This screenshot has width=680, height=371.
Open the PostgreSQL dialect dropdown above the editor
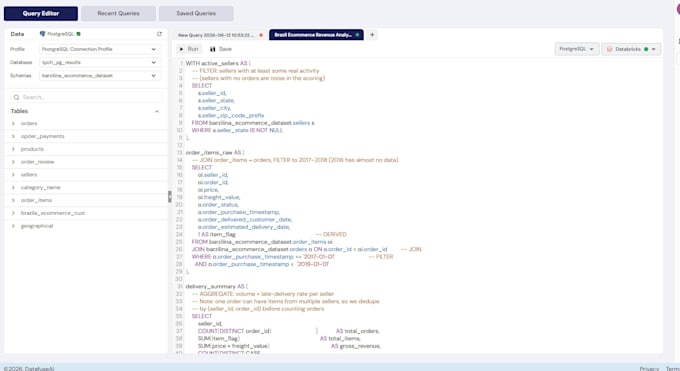pos(577,49)
